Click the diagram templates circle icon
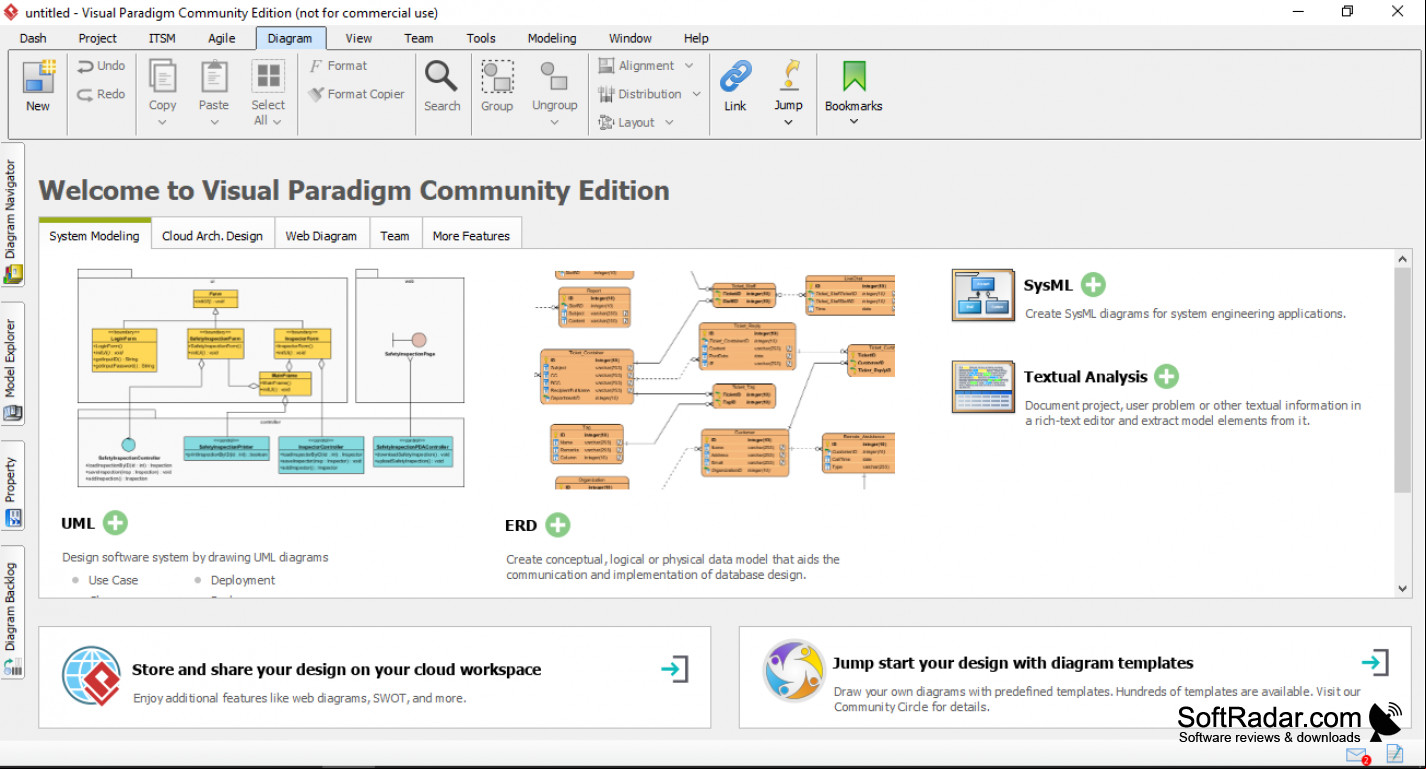 click(x=793, y=671)
